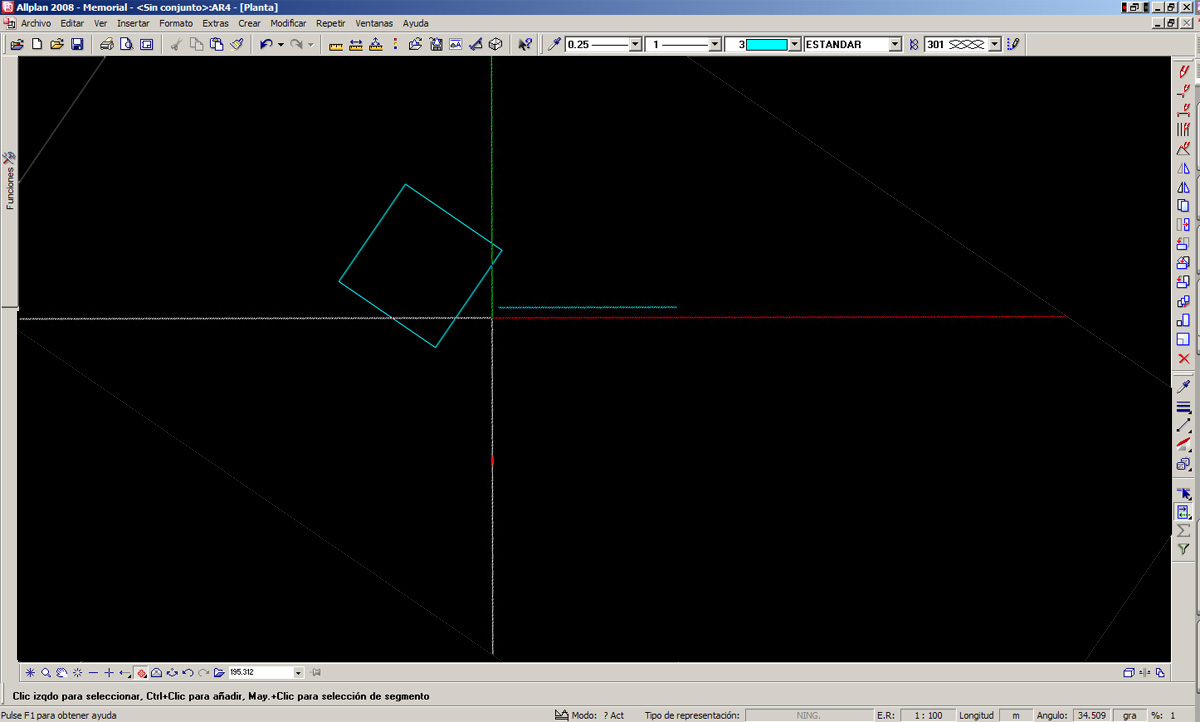Open the Formato menu
The width and height of the screenshot is (1200, 722).
point(176,23)
